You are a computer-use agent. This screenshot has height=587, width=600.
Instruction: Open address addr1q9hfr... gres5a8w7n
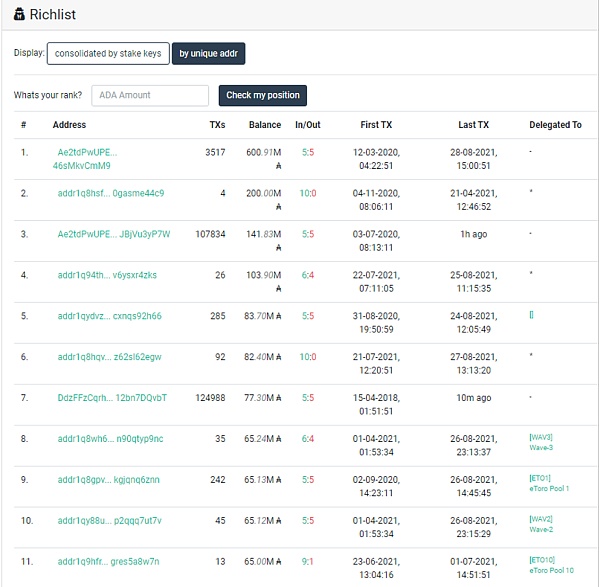[109, 562]
